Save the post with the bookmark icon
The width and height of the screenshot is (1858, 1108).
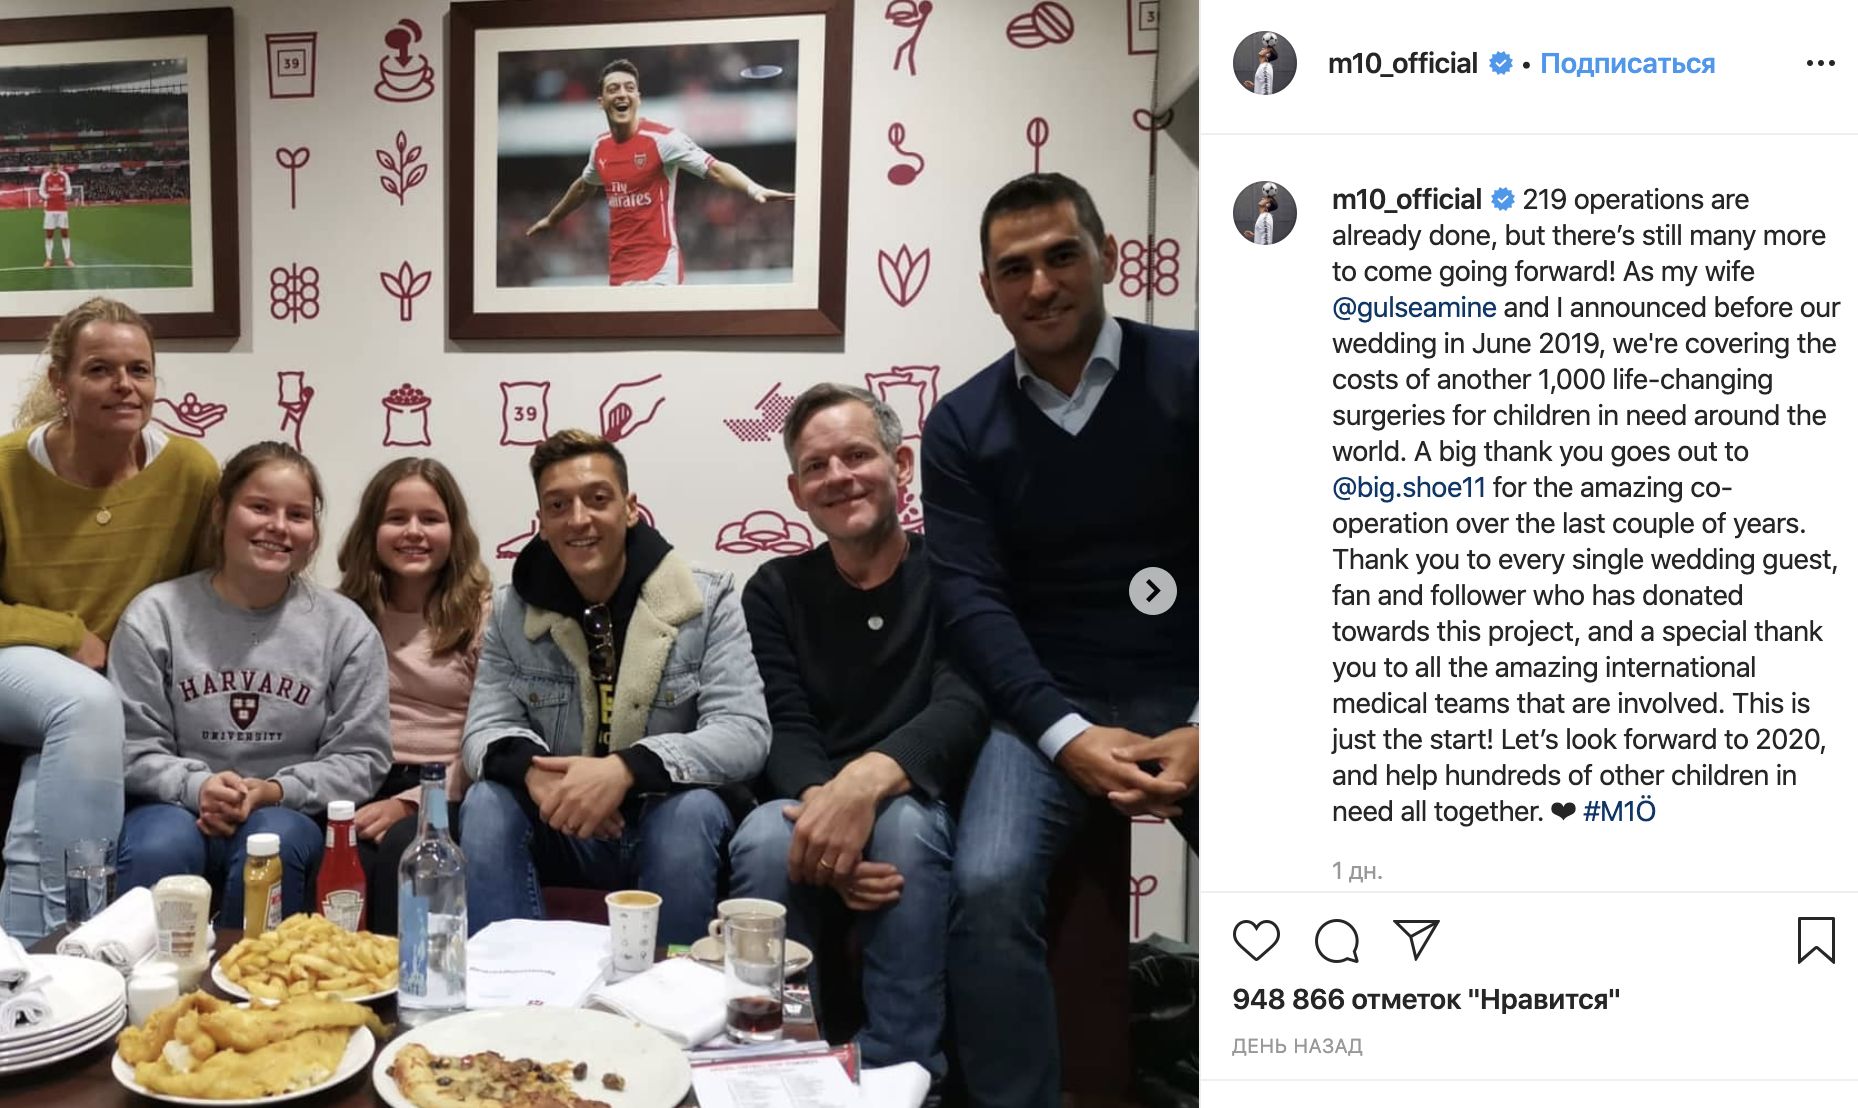1816,940
